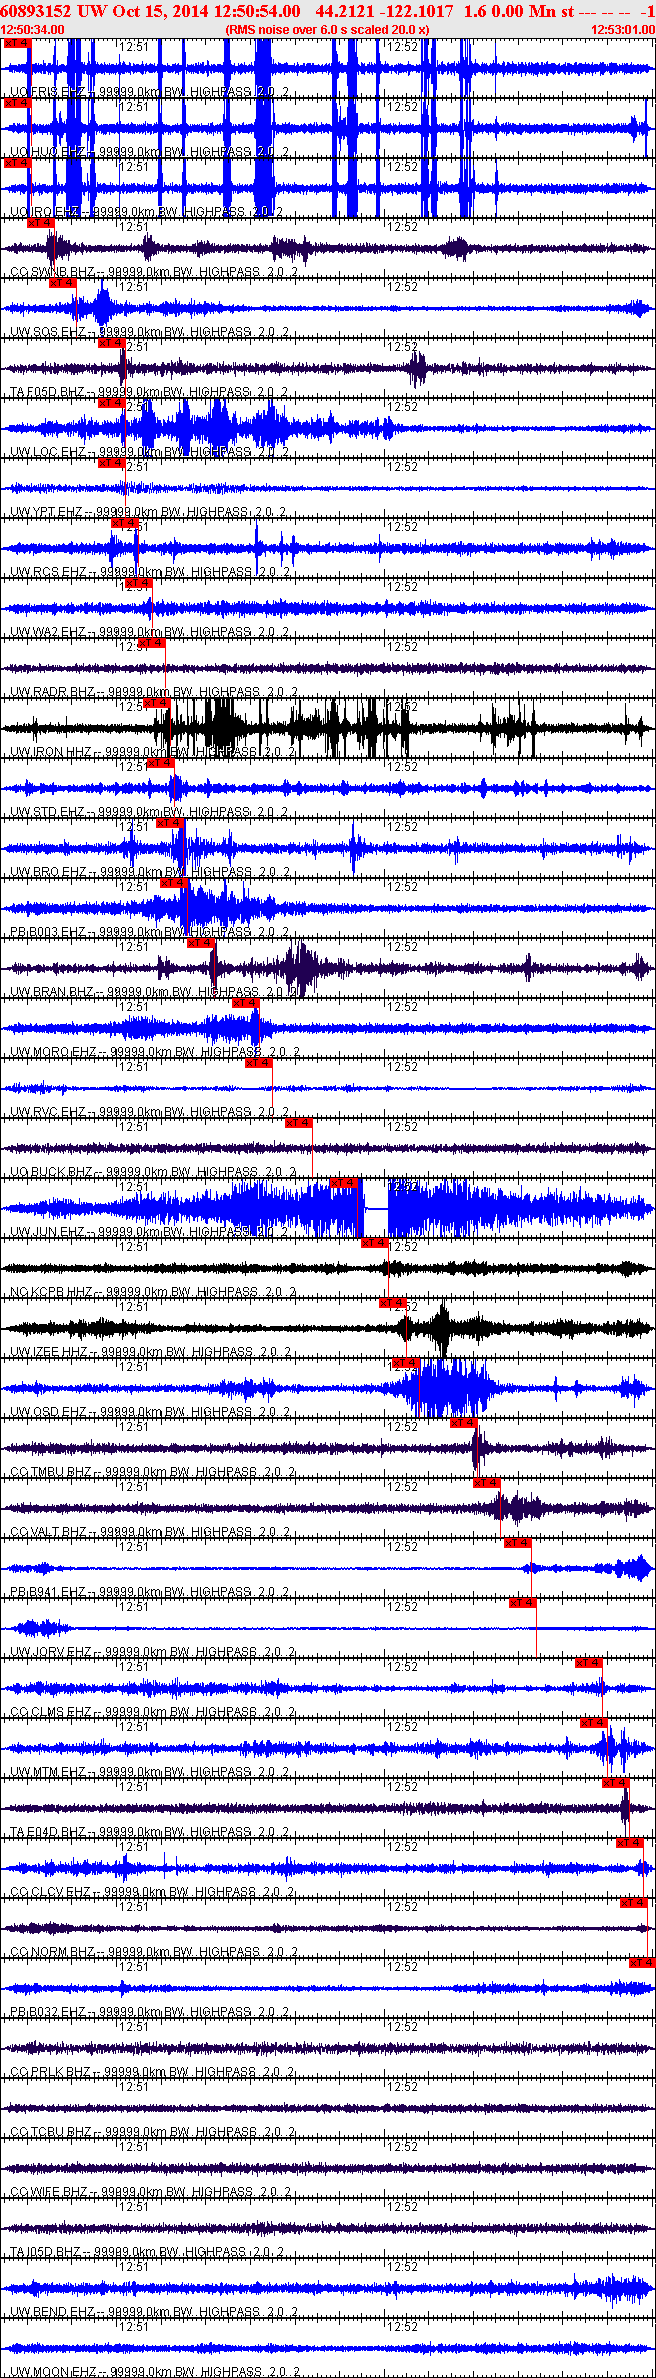Select the UW IZEE HHZ station label
This screenshot has width=656, height=2378.
click(152, 1352)
